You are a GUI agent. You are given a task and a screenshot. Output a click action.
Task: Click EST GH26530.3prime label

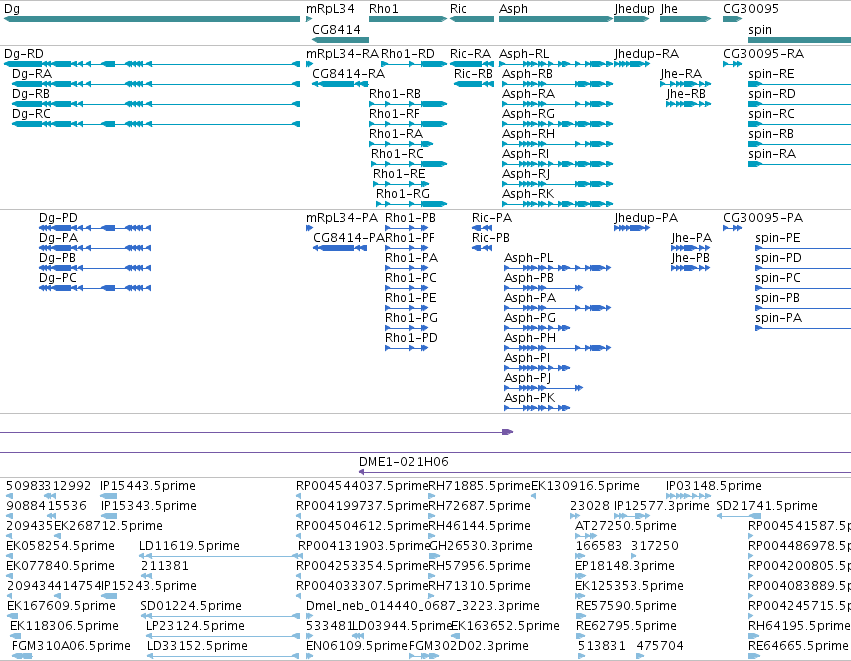(481, 546)
